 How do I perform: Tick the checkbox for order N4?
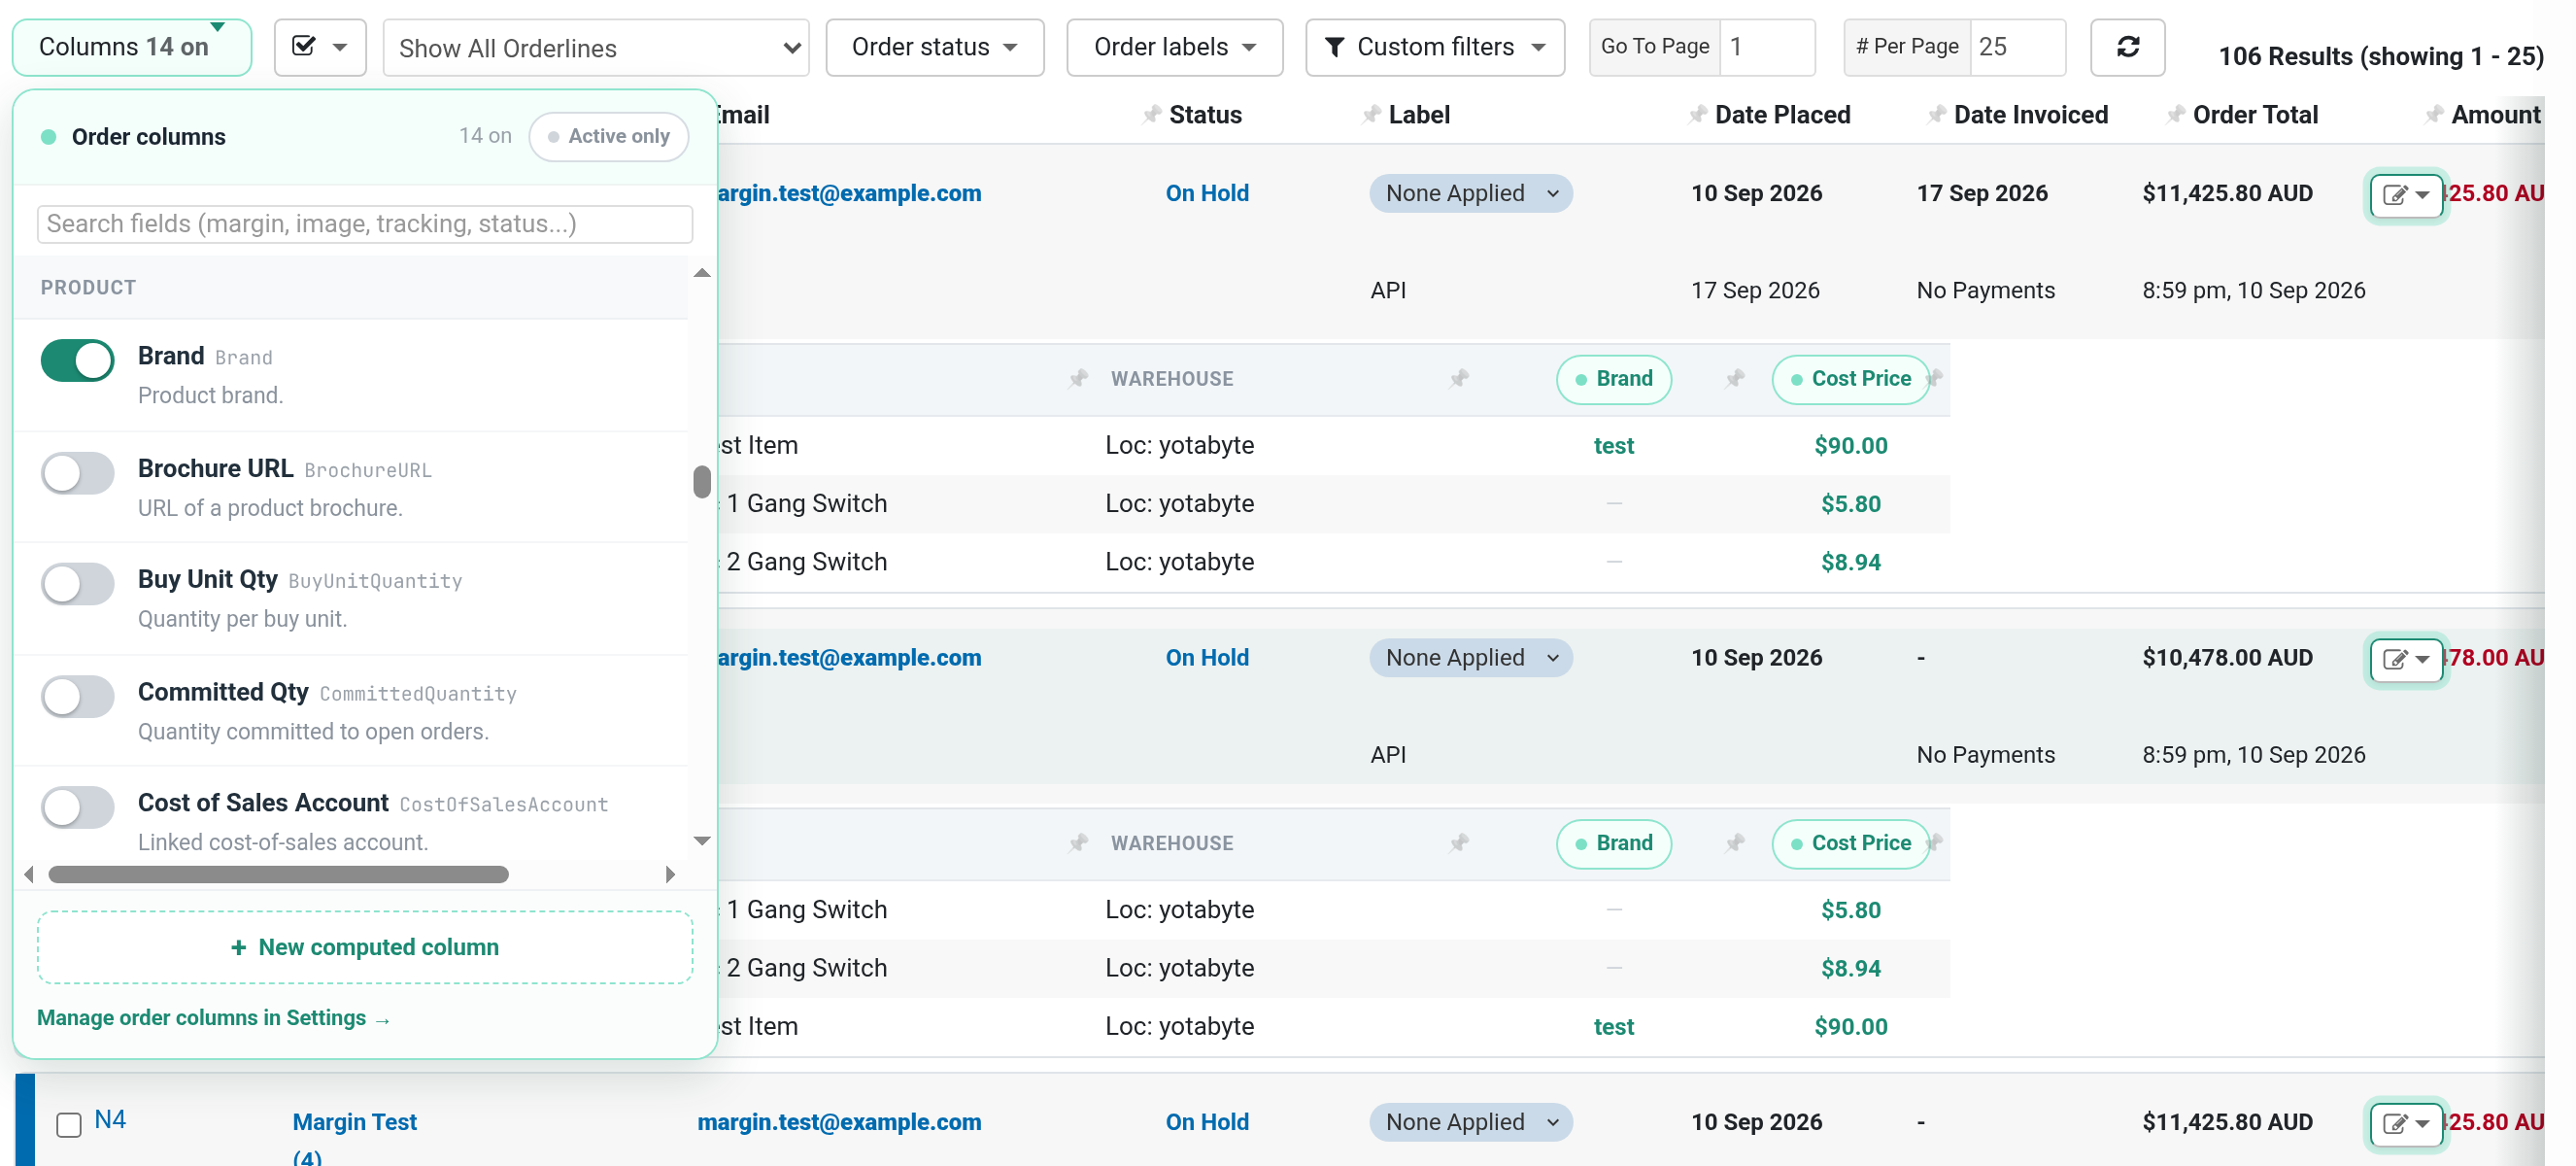pos(69,1125)
